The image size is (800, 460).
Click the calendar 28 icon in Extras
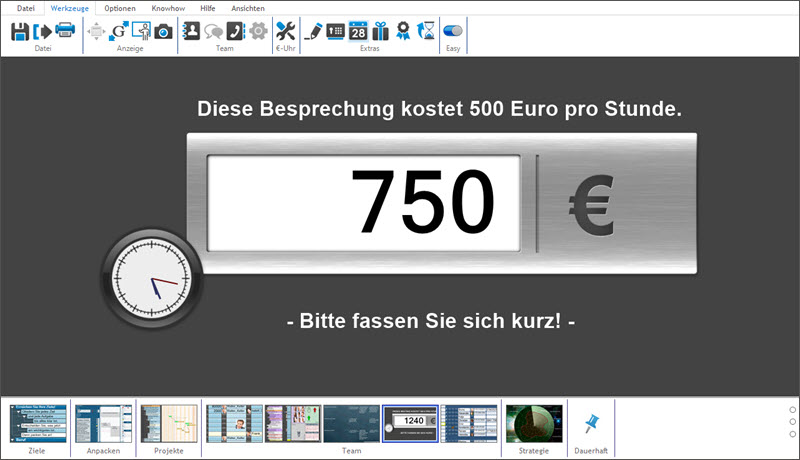pyautogui.click(x=358, y=31)
